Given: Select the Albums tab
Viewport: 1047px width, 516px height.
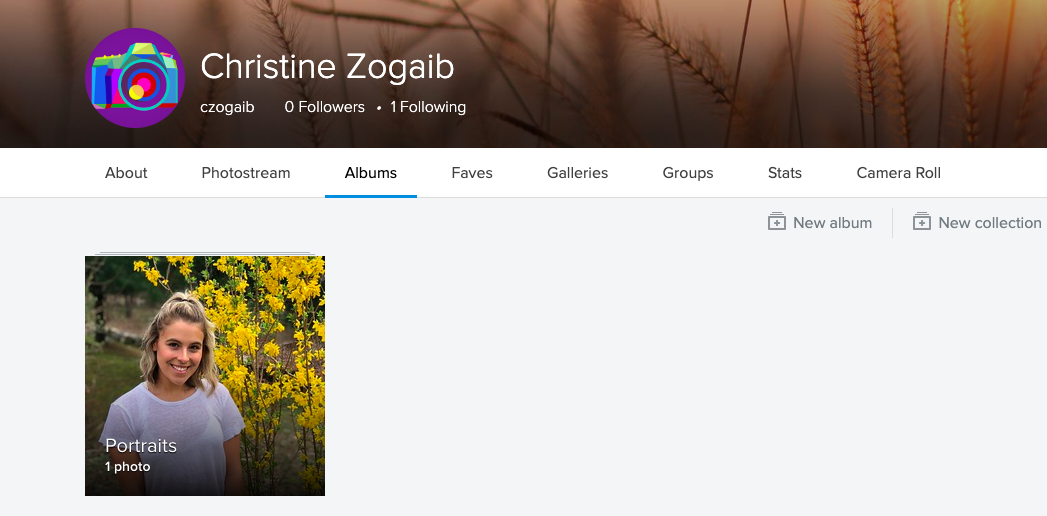Looking at the screenshot, I should click(x=371, y=173).
